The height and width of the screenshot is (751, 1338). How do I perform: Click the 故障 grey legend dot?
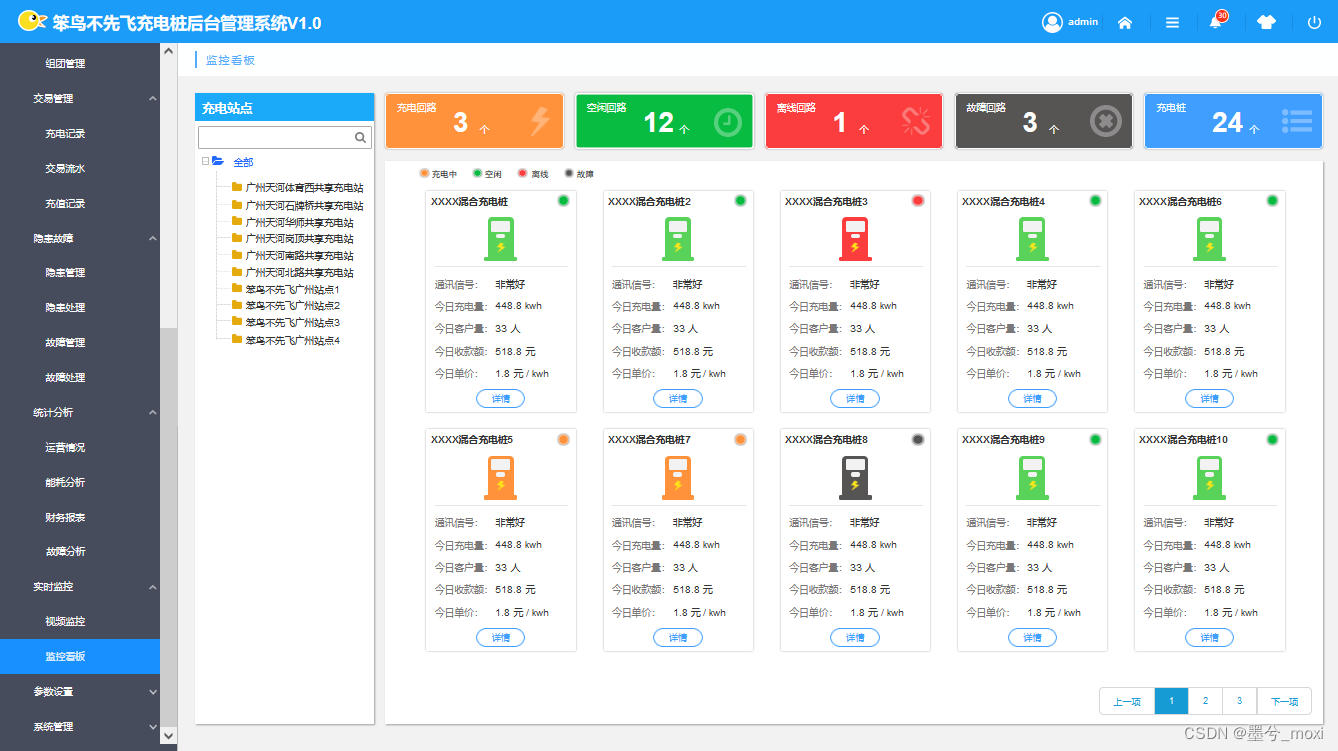tap(569, 173)
